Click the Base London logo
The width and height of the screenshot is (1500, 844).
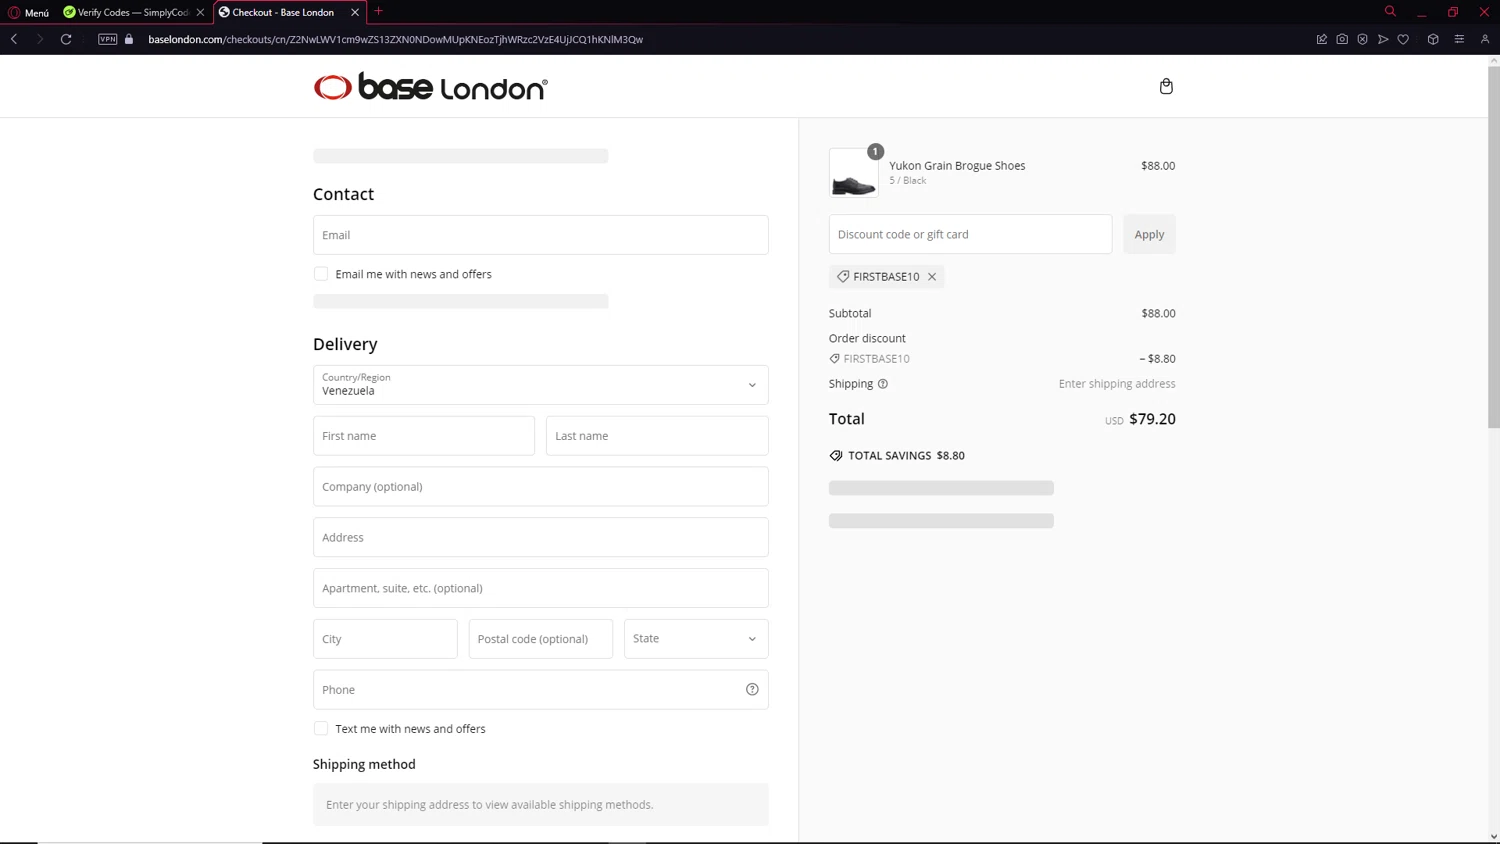click(430, 87)
